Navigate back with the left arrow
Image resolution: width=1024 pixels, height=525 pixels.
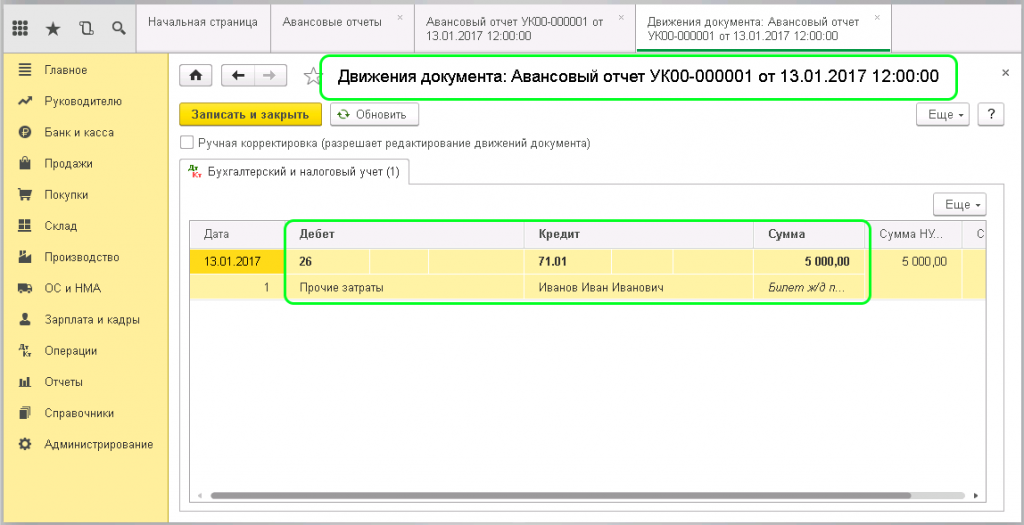pos(238,76)
